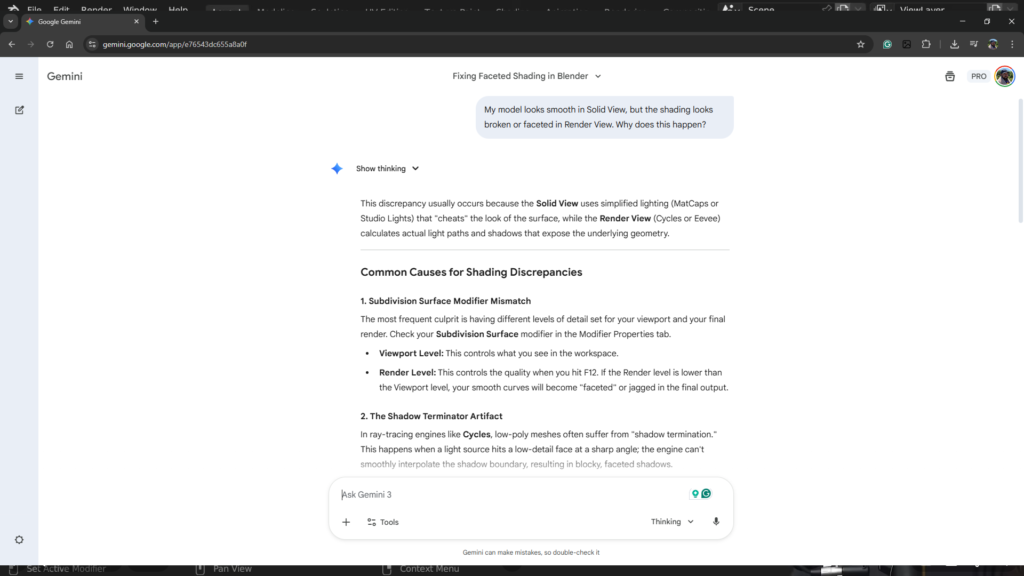Reload the page with the refresh button
This screenshot has width=1024, height=576.
click(x=50, y=44)
